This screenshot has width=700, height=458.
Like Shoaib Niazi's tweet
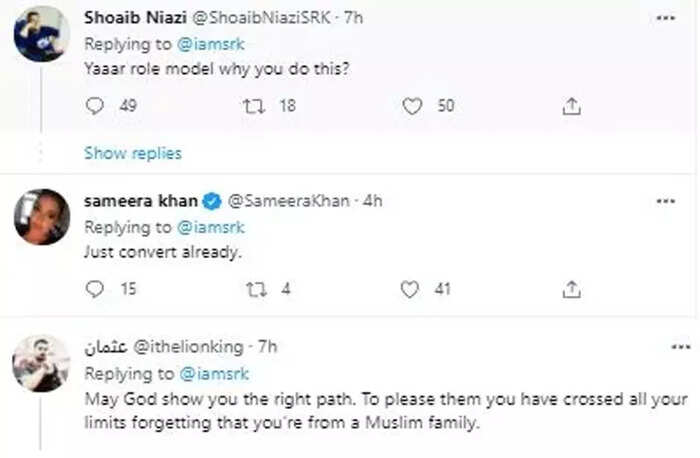412,106
